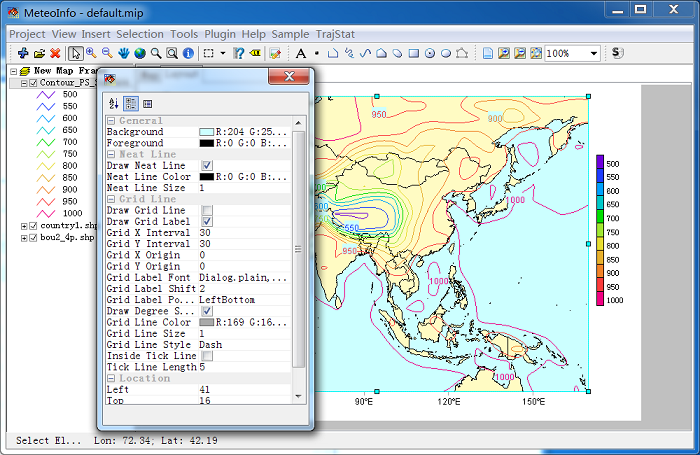This screenshot has height=455, width=700.
Task: Open the 100% zoom dropdown
Action: [594, 53]
